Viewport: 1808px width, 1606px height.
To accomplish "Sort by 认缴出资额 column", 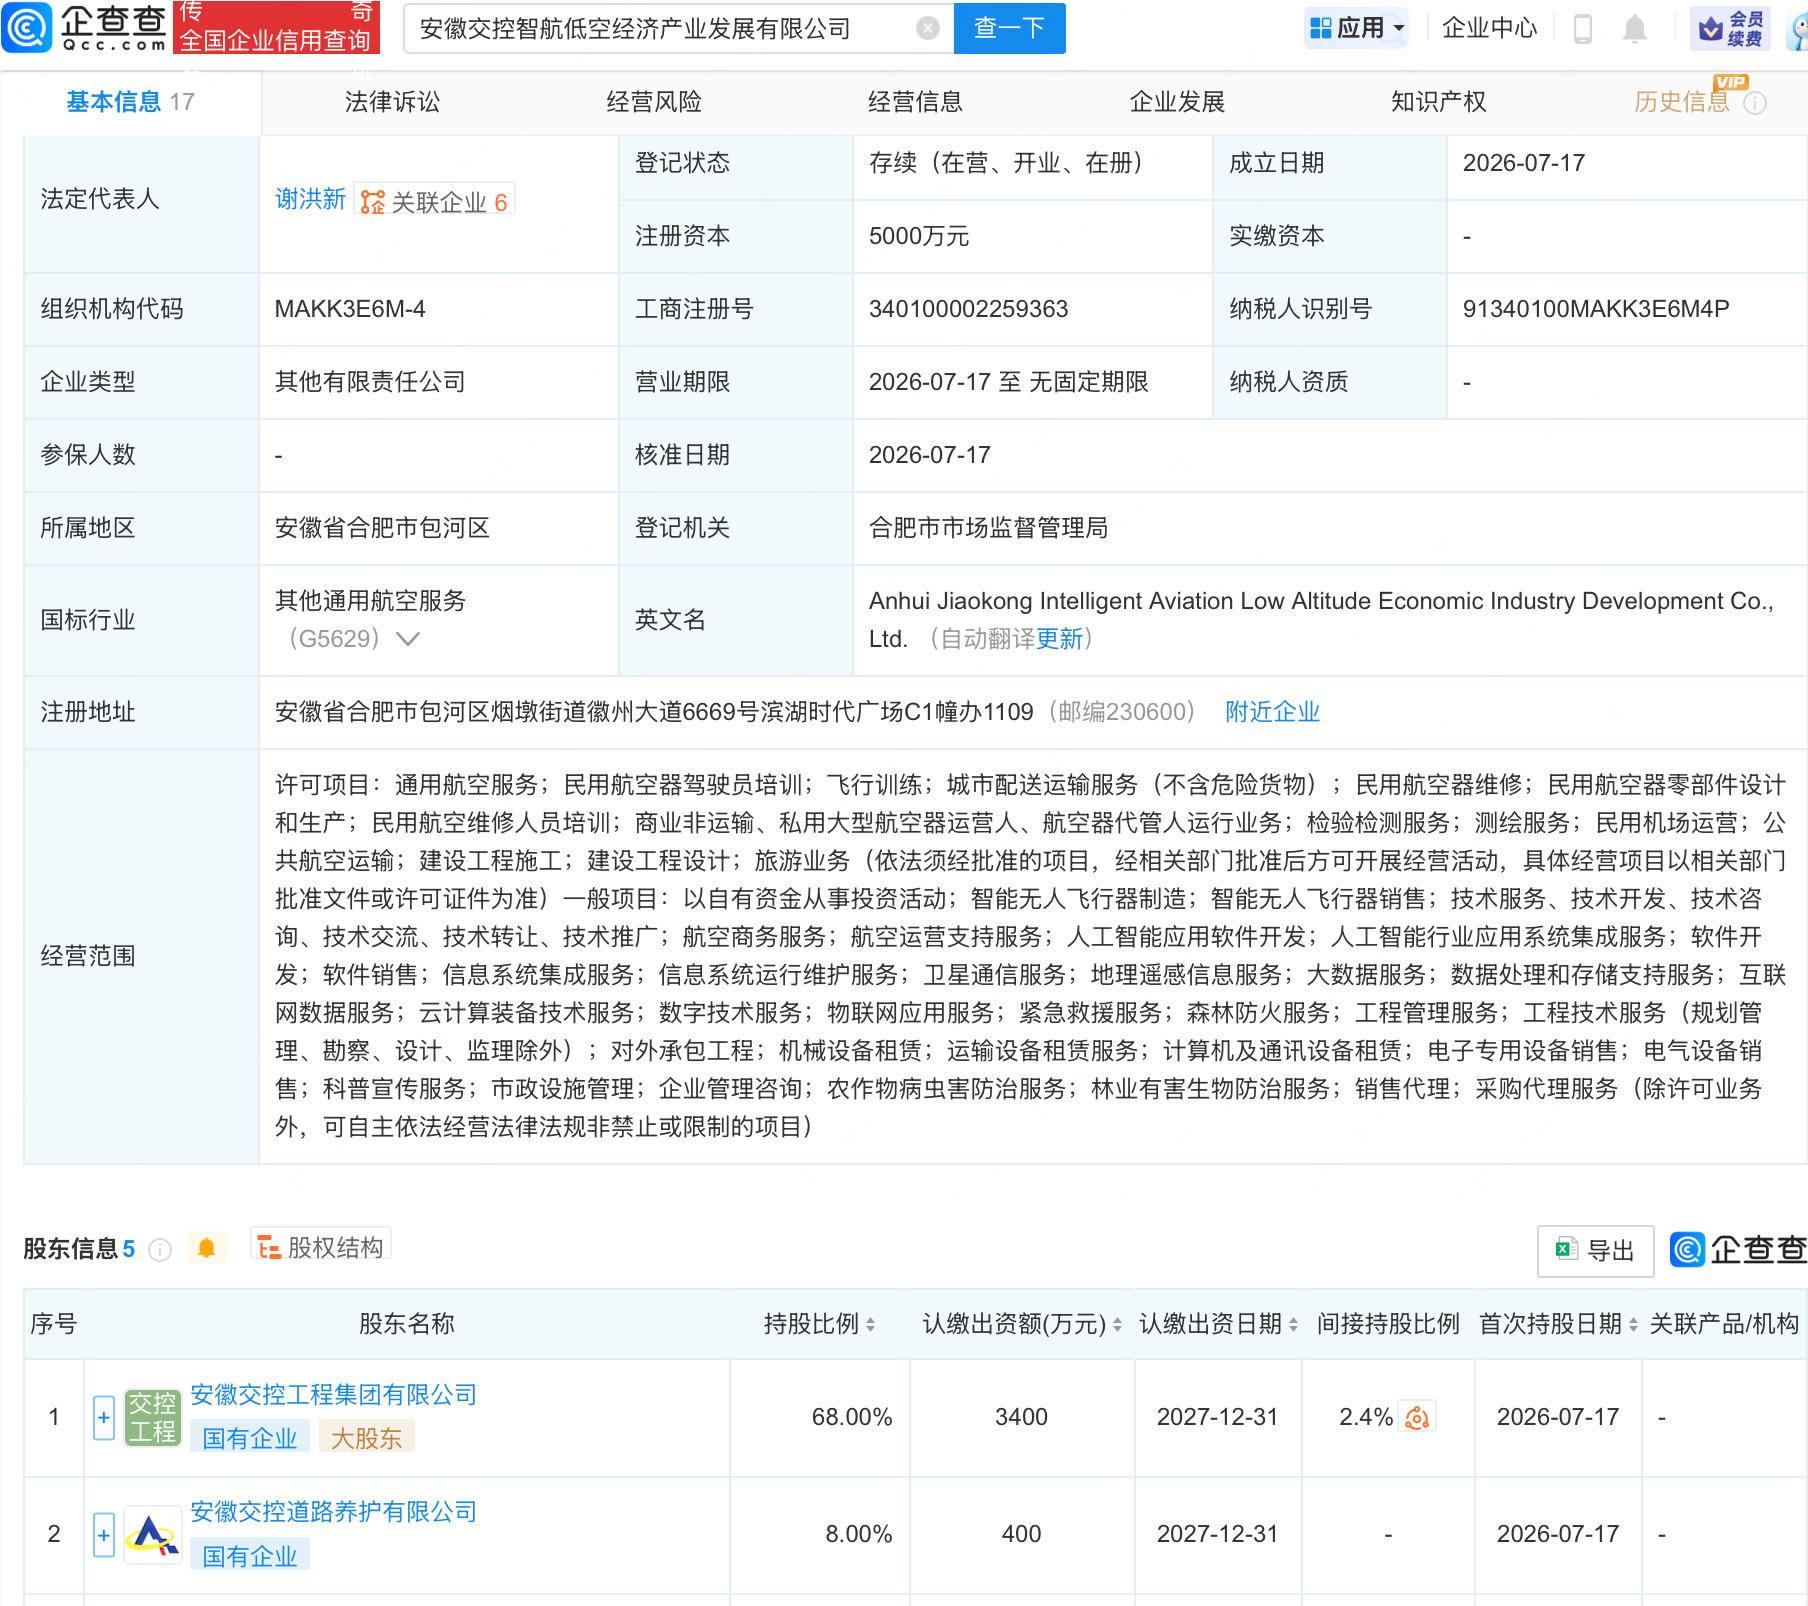I will [x=1118, y=1324].
